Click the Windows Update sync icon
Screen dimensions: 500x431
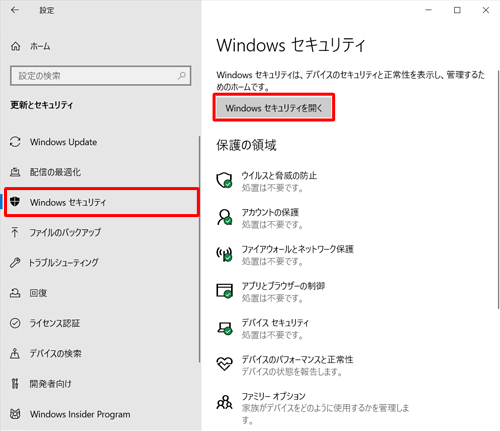pyautogui.click(x=15, y=142)
